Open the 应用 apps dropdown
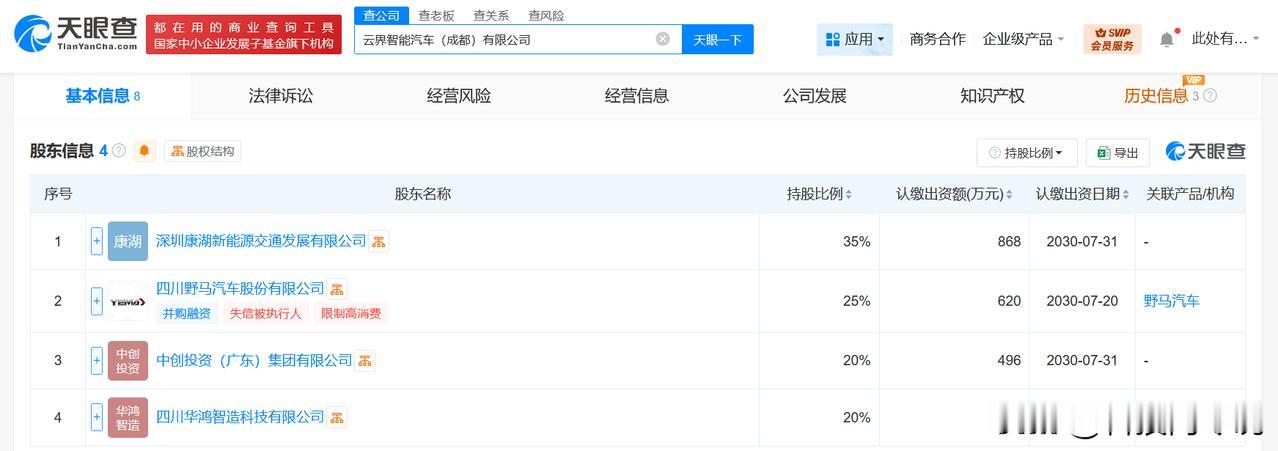Viewport: 1278px width, 451px height. click(855, 39)
